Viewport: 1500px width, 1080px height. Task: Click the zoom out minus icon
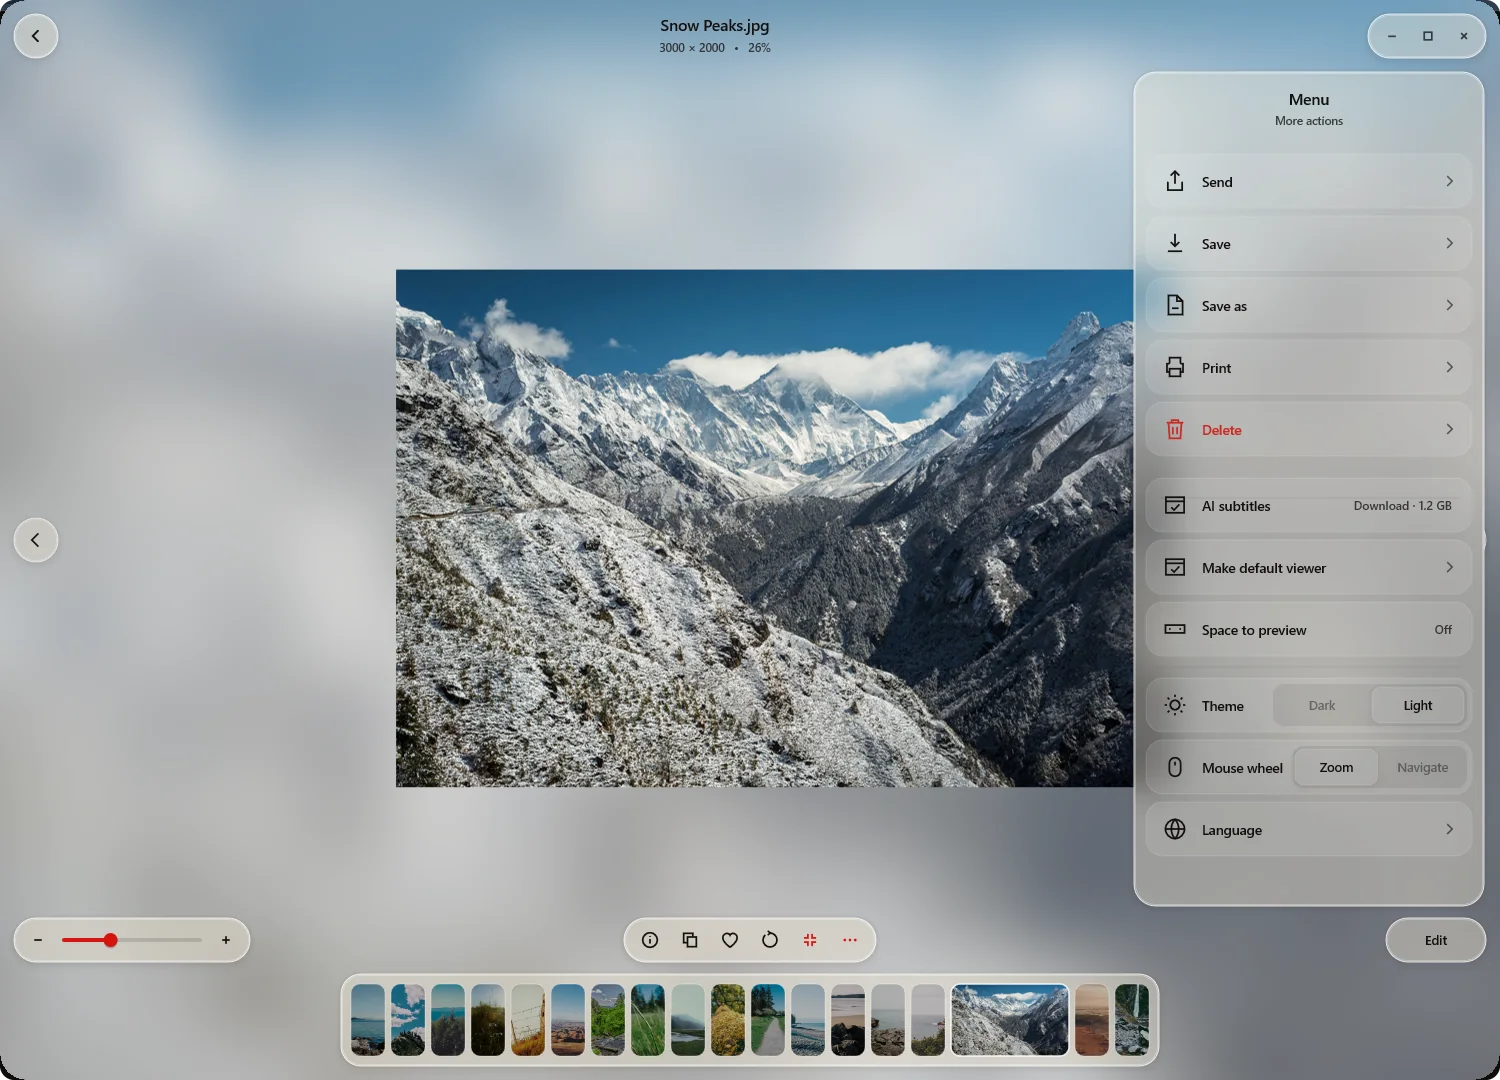[38, 940]
